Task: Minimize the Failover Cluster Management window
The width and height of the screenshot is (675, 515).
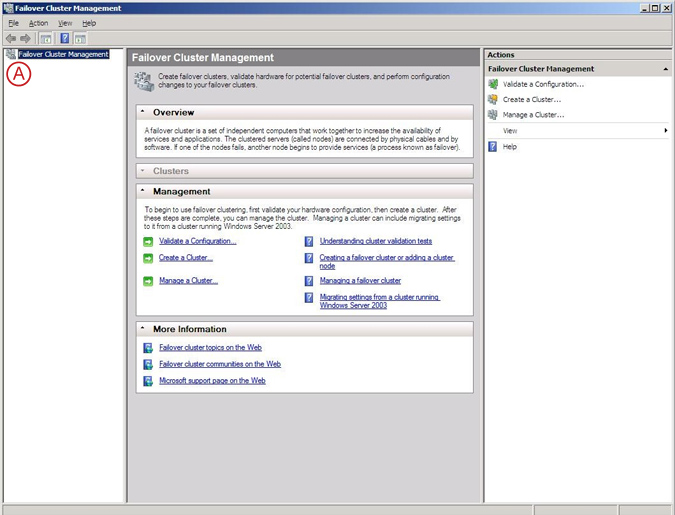Action: [x=644, y=8]
